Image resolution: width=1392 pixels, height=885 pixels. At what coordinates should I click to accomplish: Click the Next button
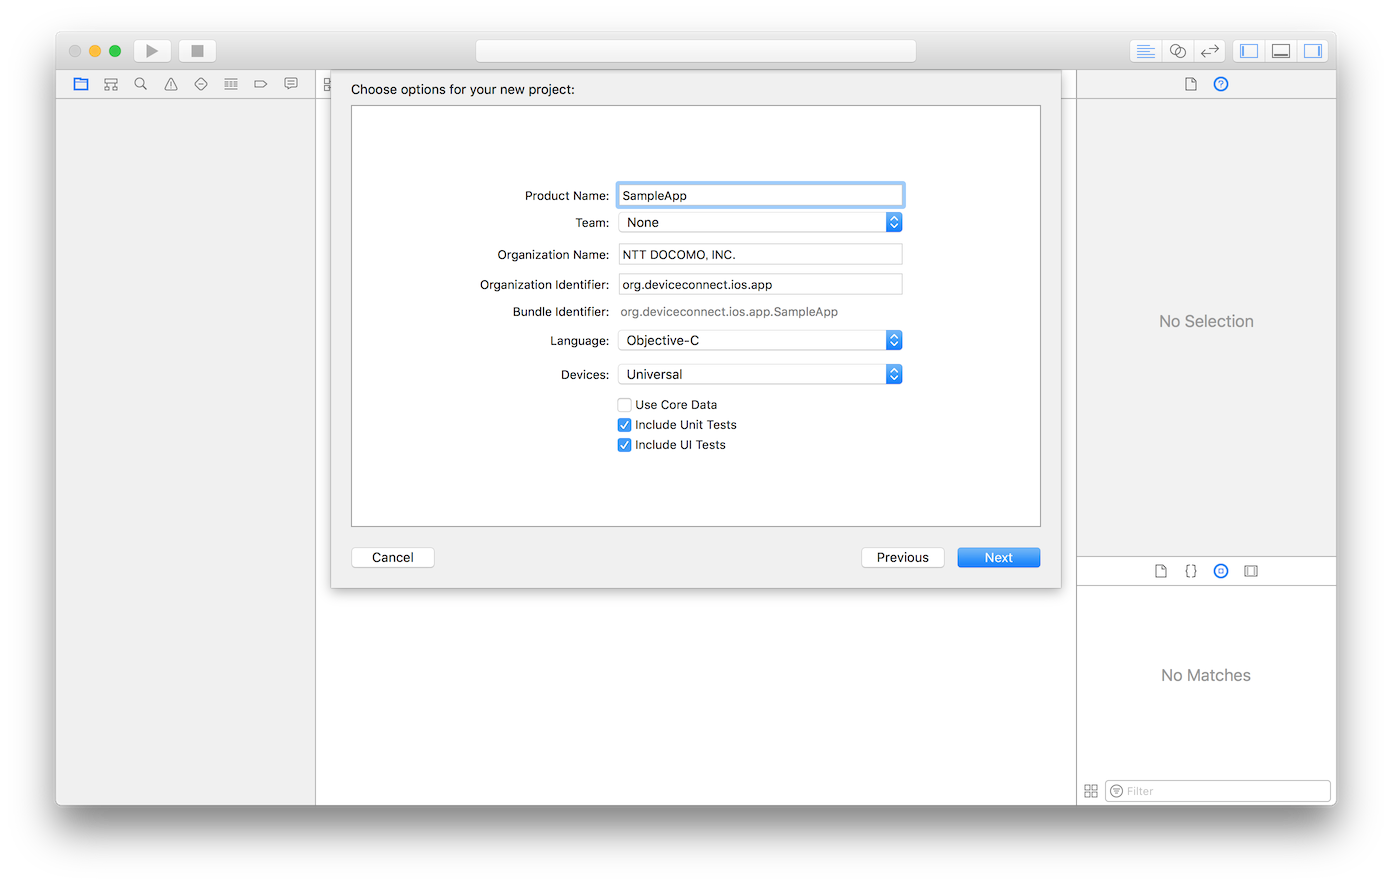(x=998, y=558)
